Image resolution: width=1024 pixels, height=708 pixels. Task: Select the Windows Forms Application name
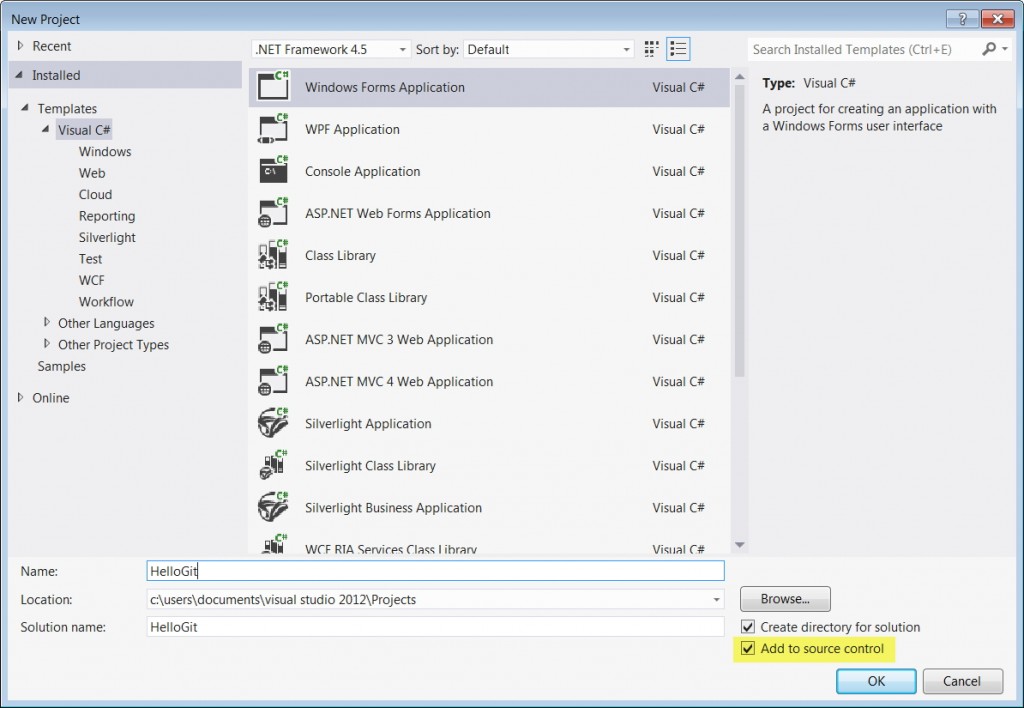pos(385,88)
